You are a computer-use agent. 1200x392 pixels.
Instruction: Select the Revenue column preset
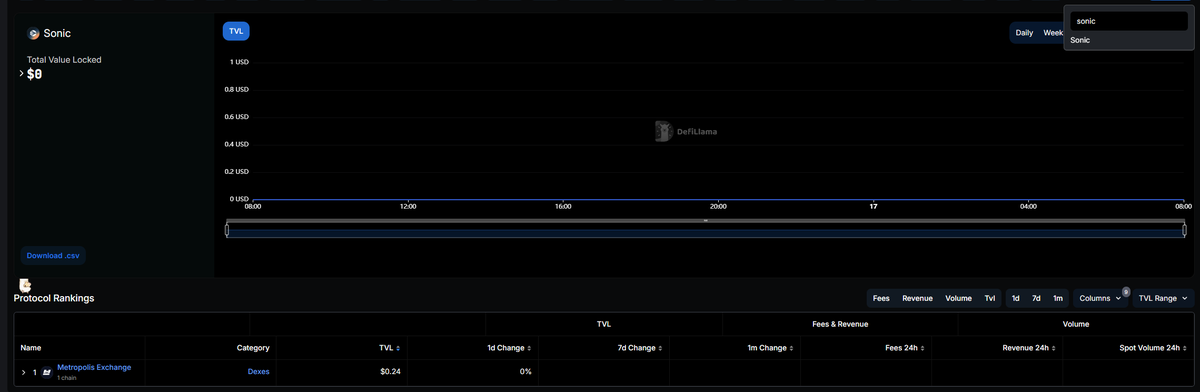click(917, 298)
